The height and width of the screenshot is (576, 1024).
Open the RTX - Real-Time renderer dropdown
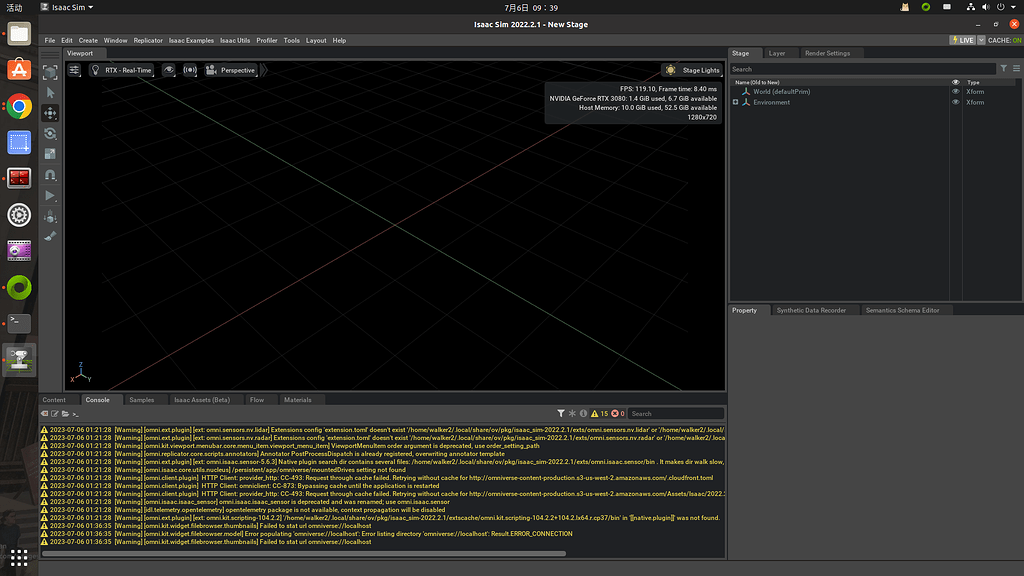tap(122, 70)
